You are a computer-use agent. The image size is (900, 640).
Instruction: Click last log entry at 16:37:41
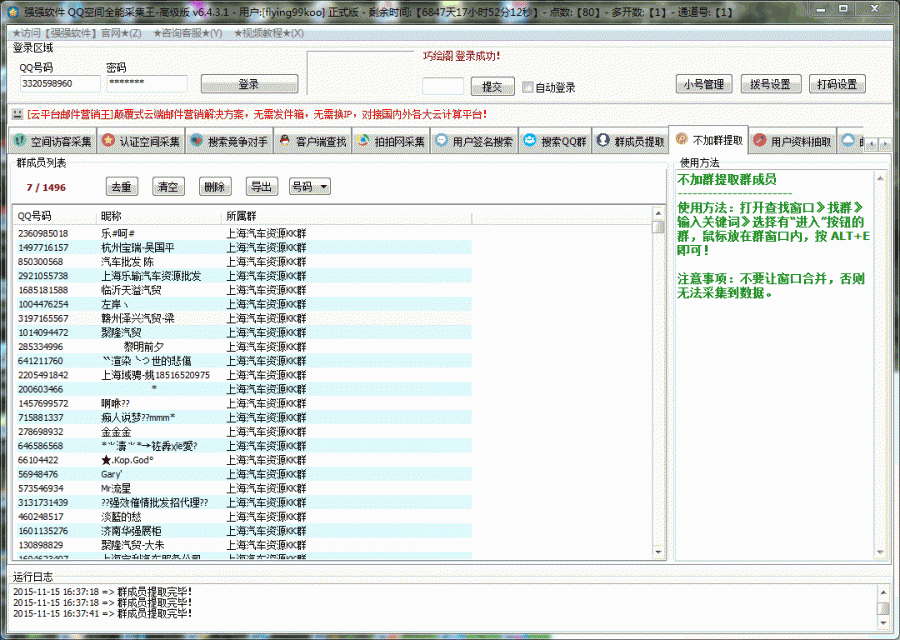(103, 614)
